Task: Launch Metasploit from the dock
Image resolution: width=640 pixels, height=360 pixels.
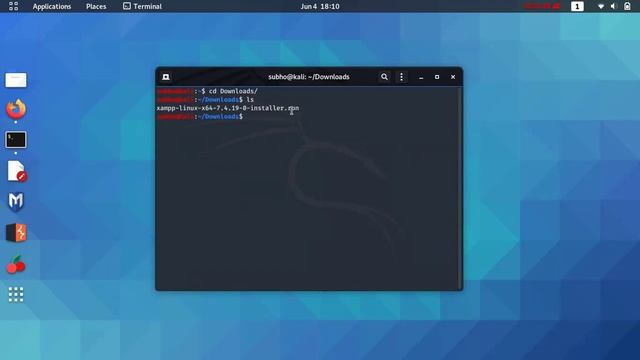Action: point(16,202)
